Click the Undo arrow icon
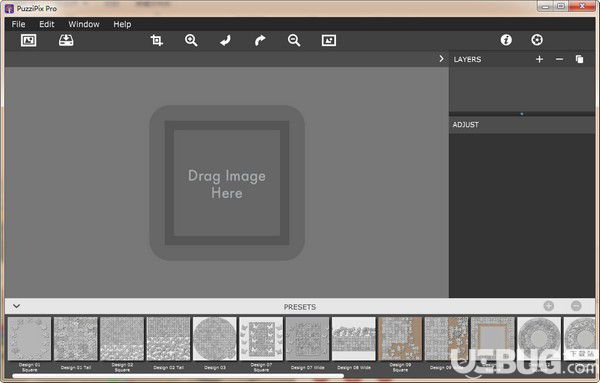600x383 pixels. click(225, 40)
